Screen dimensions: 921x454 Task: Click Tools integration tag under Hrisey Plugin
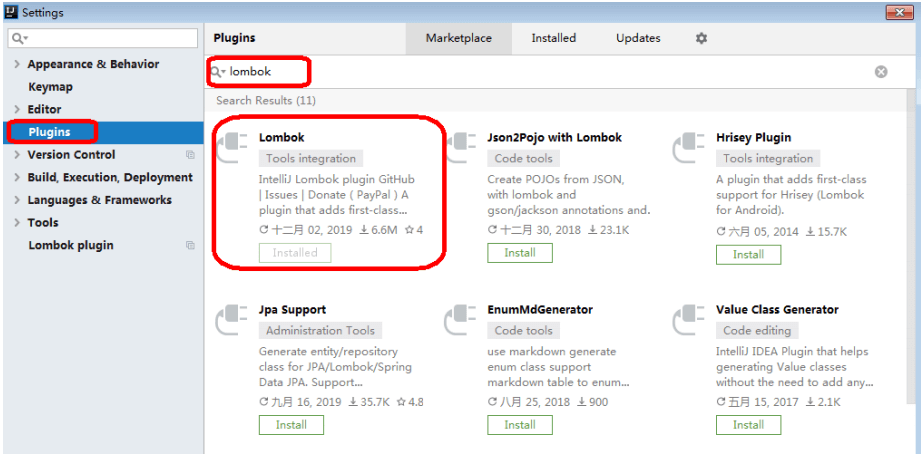coord(768,159)
